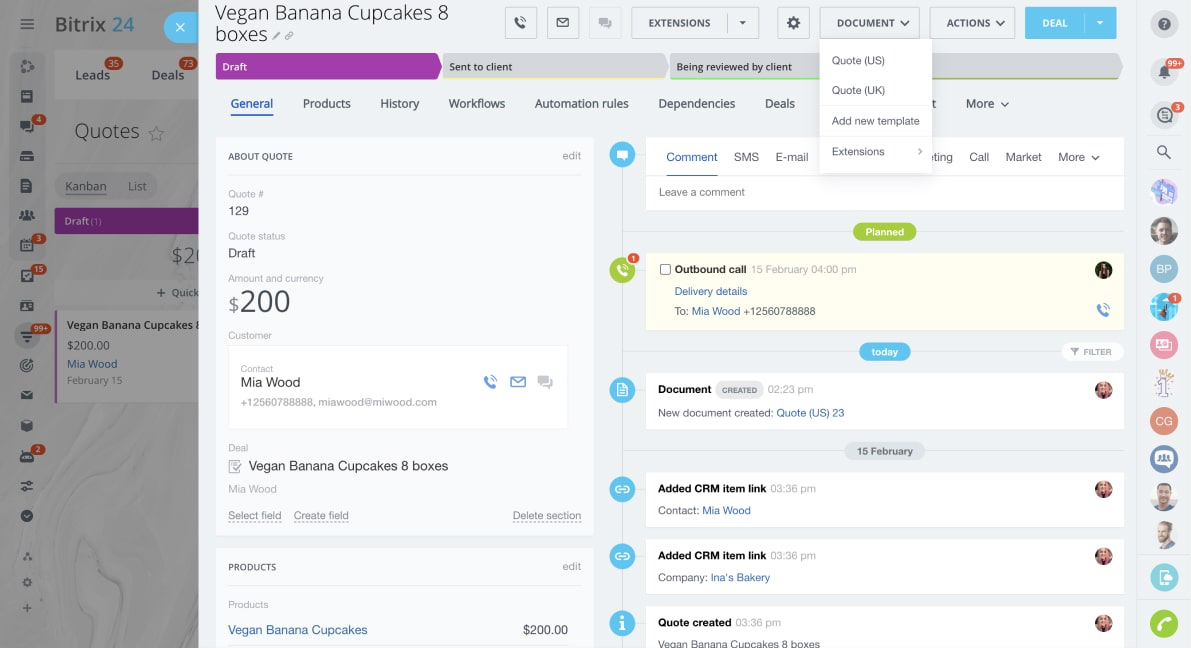The width and height of the screenshot is (1191, 648).
Task: Open the Actions dropdown
Action: (971, 23)
